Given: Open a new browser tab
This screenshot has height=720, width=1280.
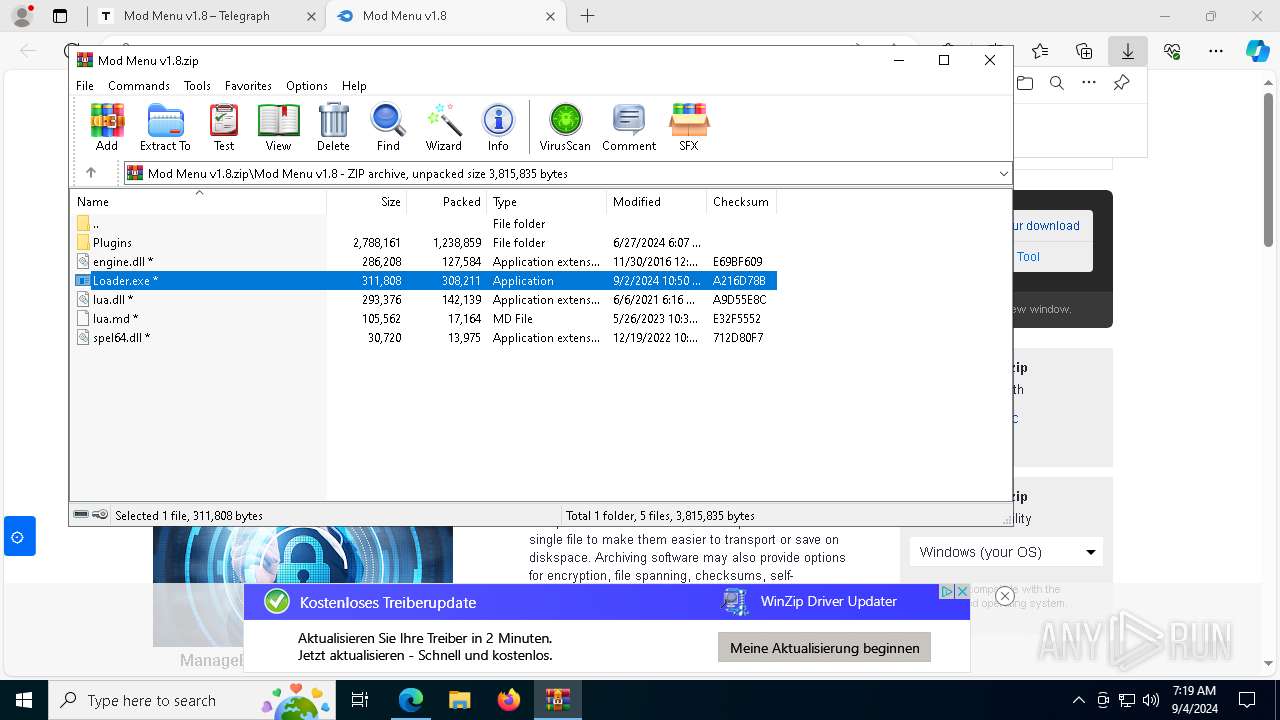Looking at the screenshot, I should [x=587, y=16].
